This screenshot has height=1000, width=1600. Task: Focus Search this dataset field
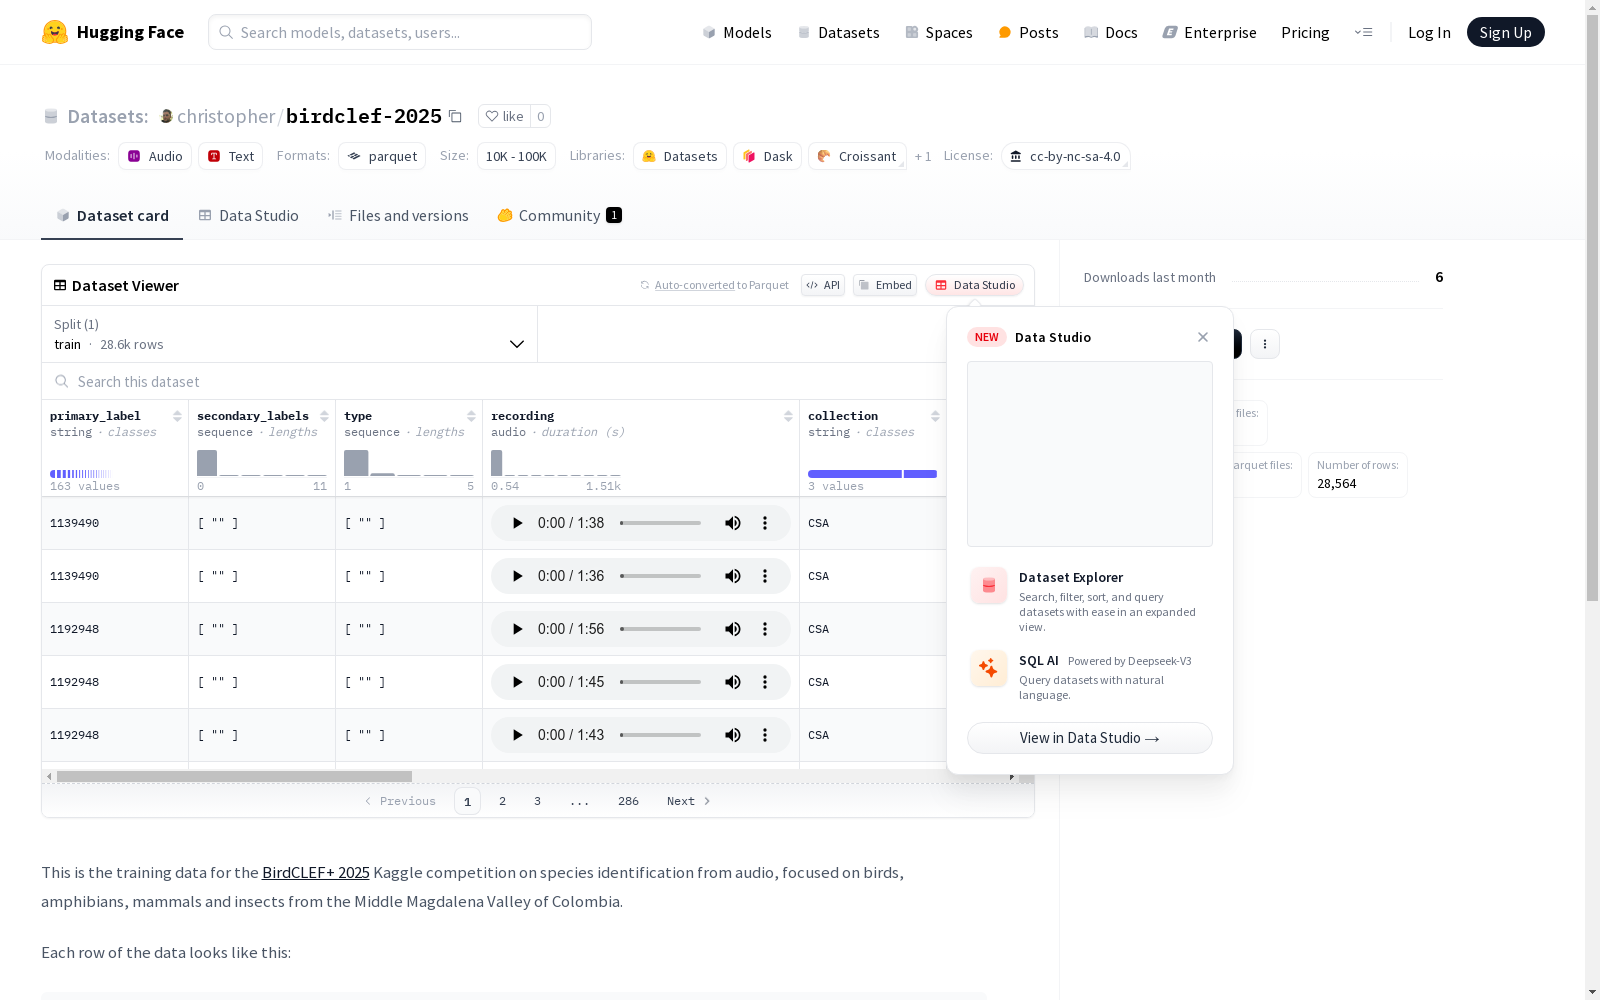click(494, 381)
